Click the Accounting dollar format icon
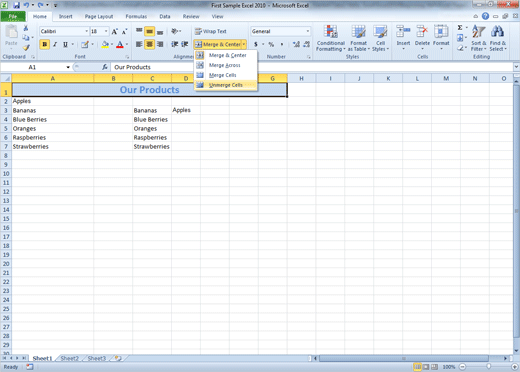520x372 pixels. [x=256, y=44]
